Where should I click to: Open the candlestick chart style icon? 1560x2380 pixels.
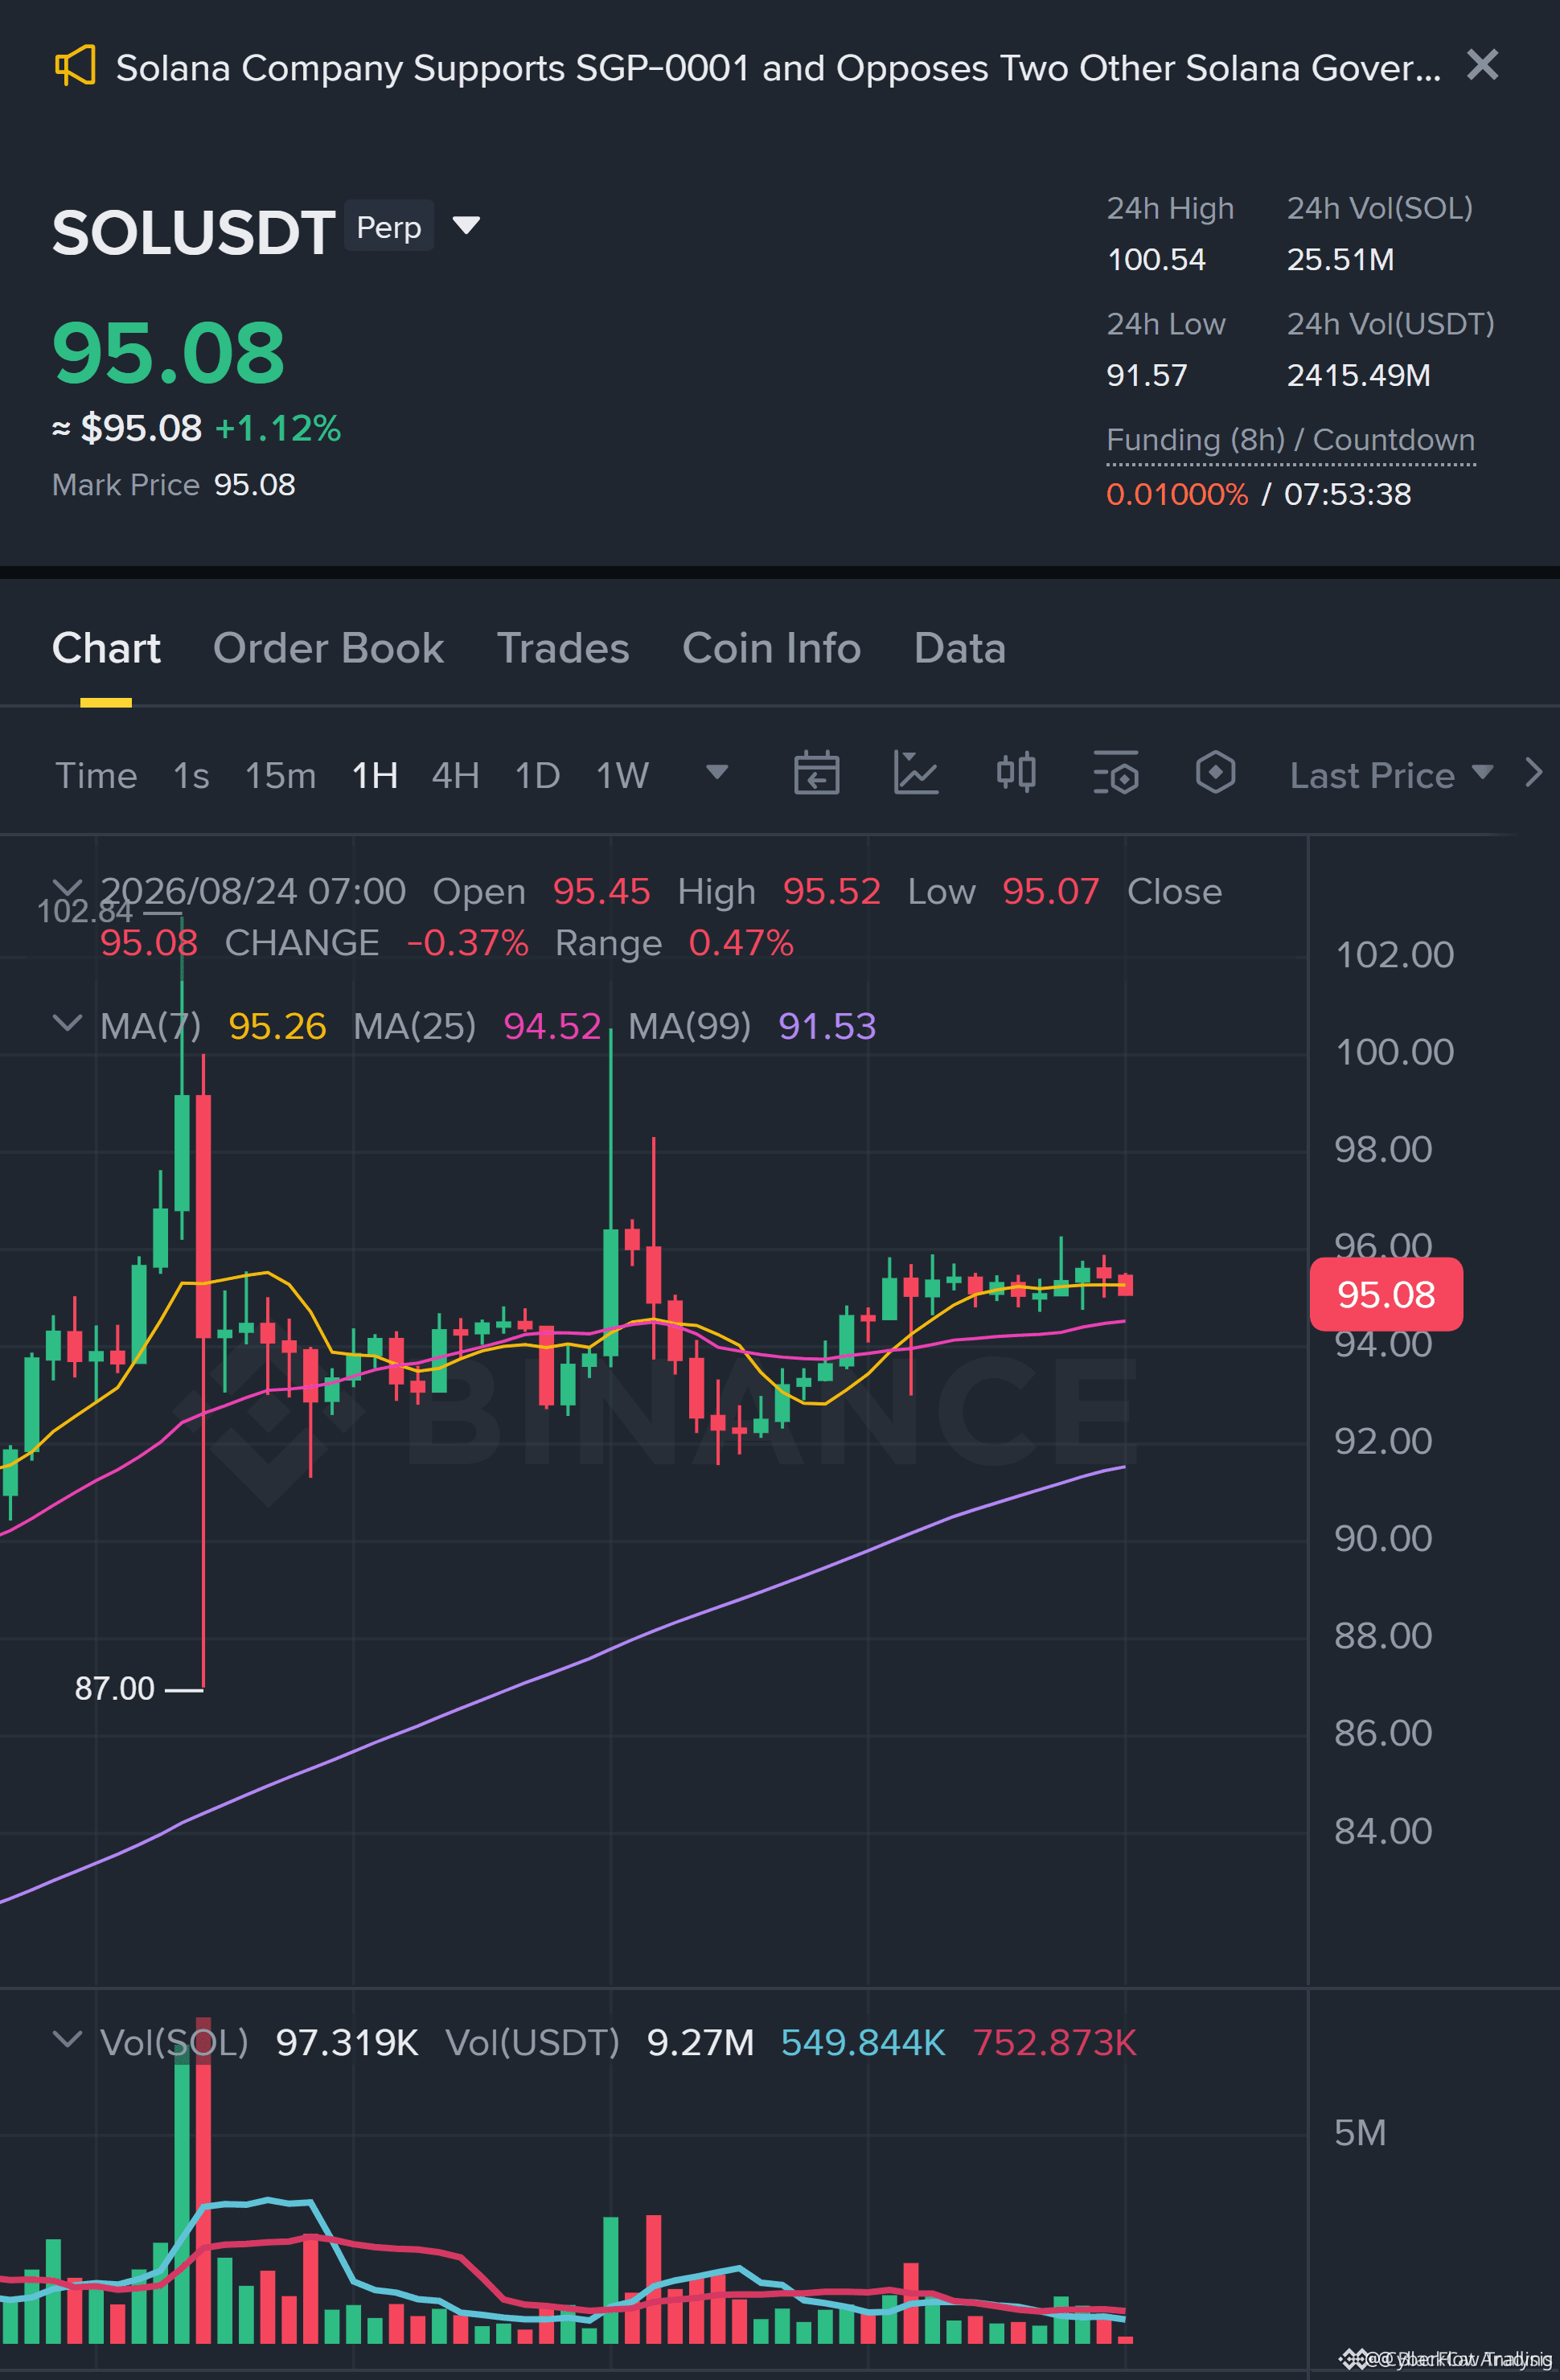[1016, 773]
